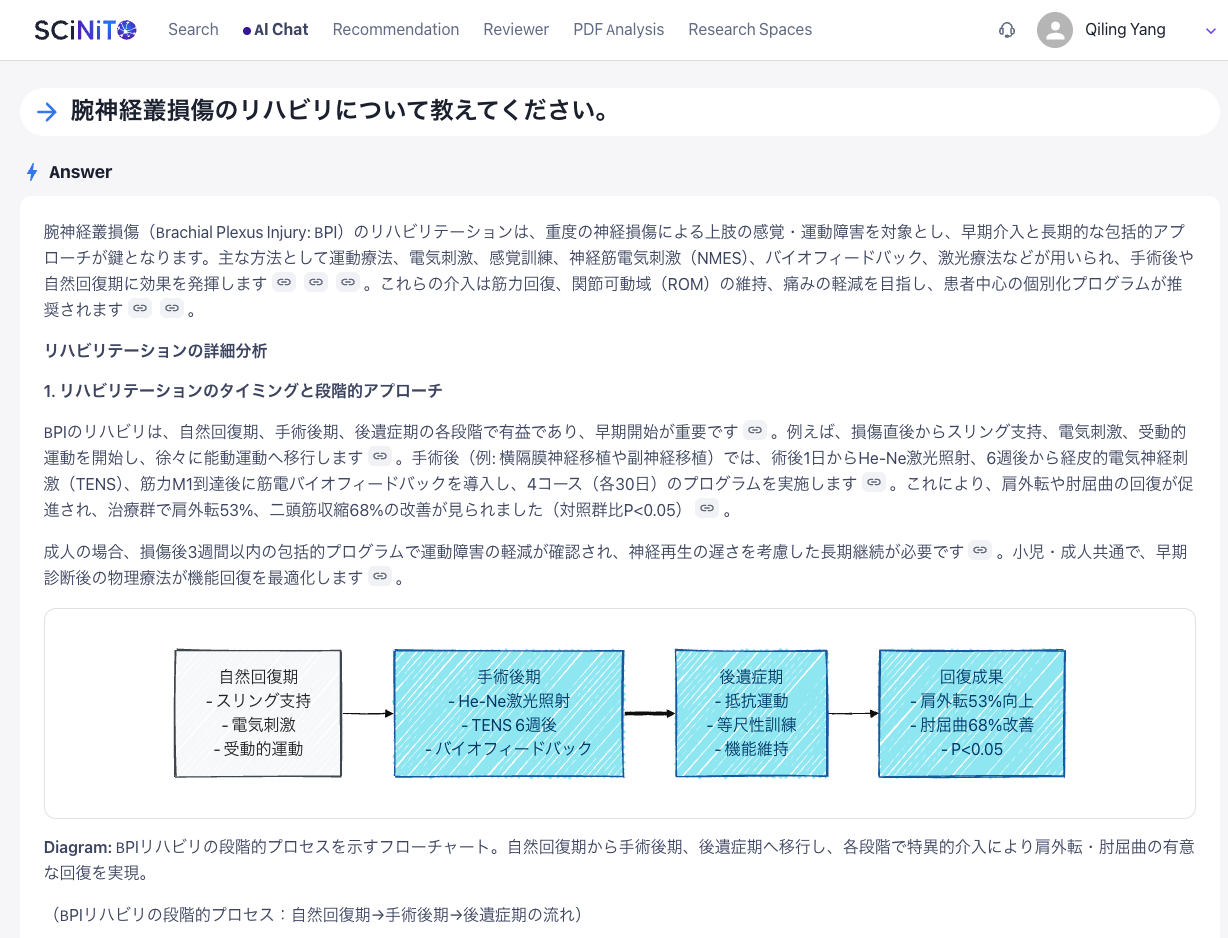This screenshot has height=938, width=1228.
Task: Open citation link after プログラムを実施します
Action: pyautogui.click(x=874, y=483)
